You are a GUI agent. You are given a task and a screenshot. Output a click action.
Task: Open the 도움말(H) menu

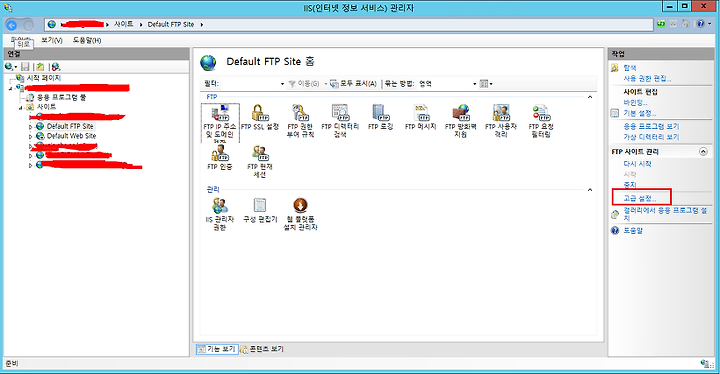click(87, 40)
